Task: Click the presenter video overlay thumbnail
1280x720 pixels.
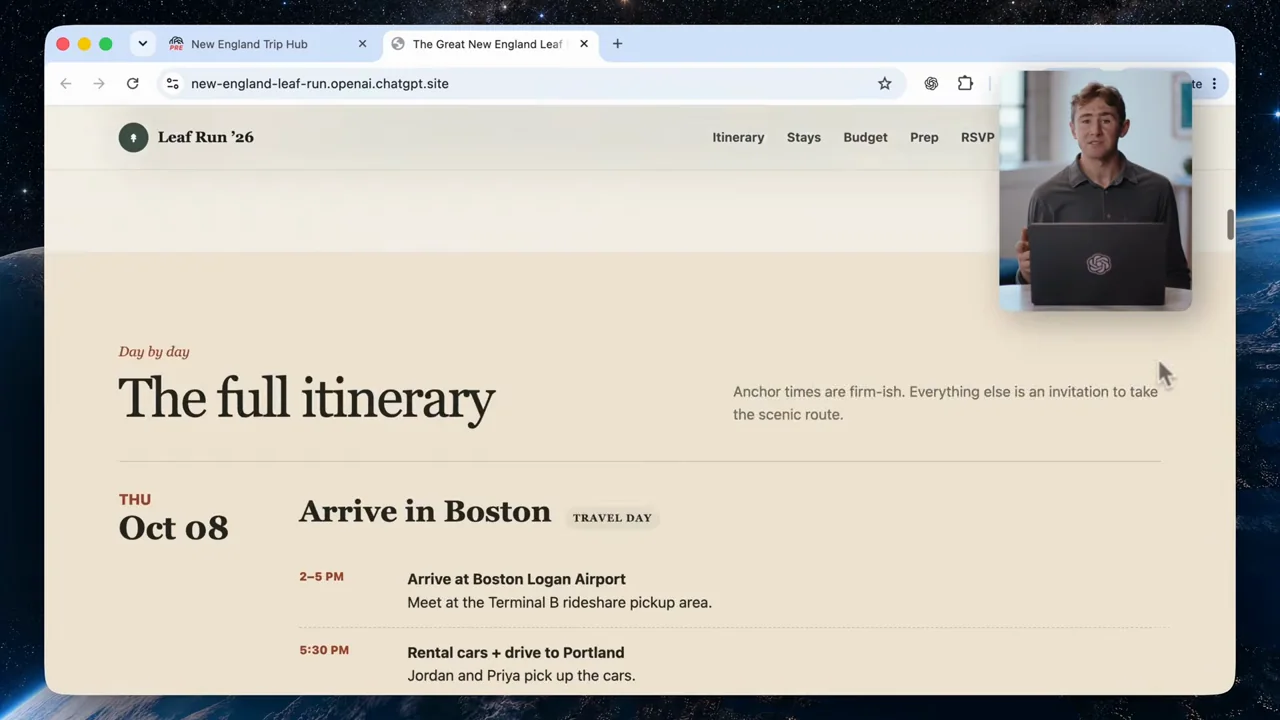Action: pos(1095,190)
